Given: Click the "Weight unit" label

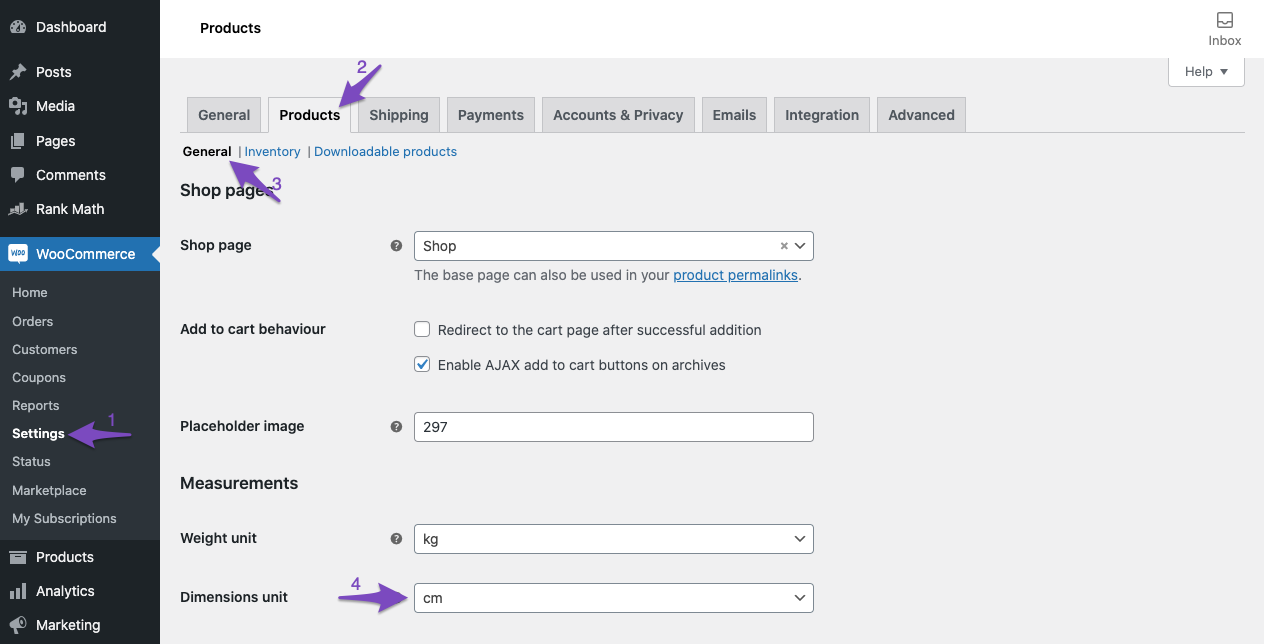Looking at the screenshot, I should (218, 538).
